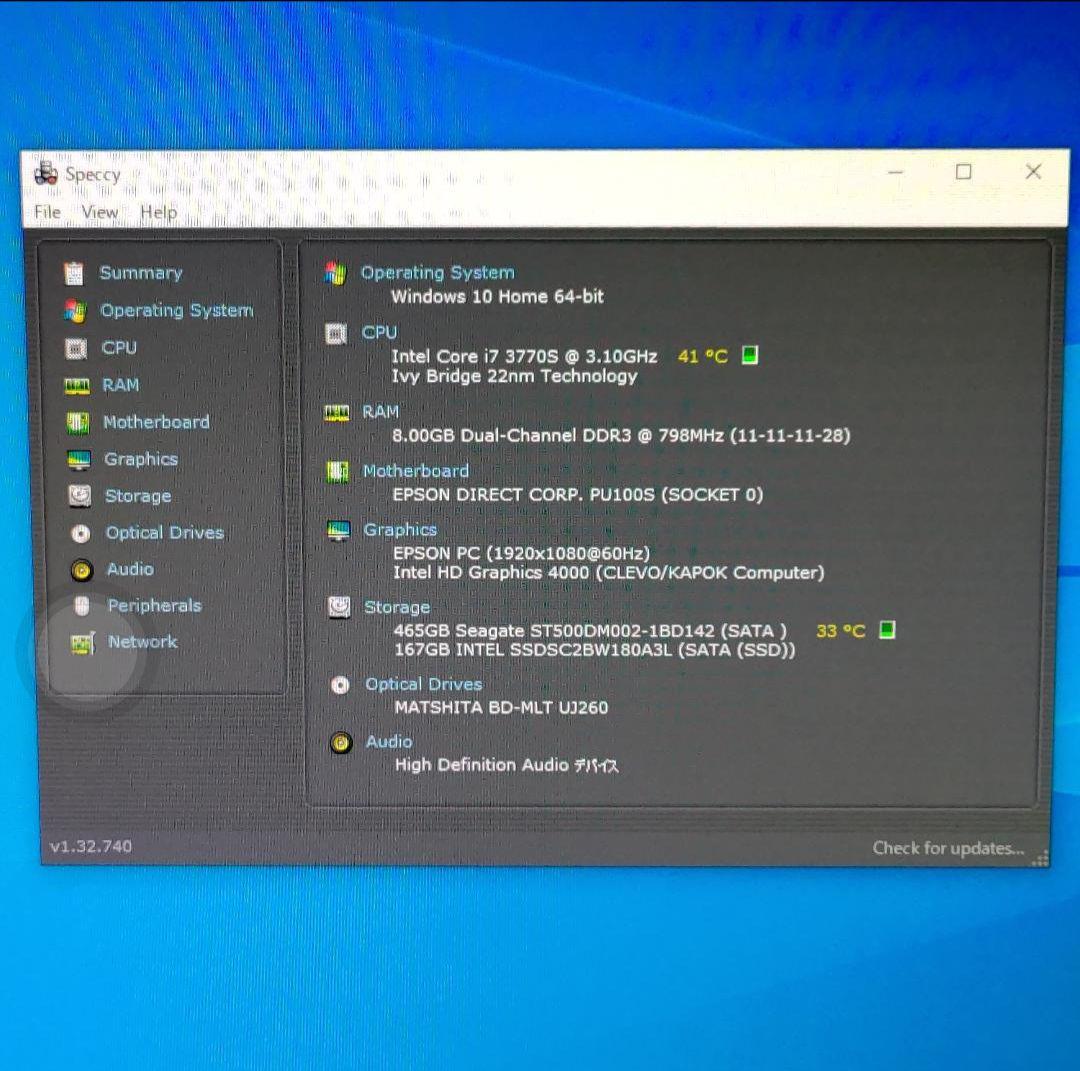
Task: Click the Motherboard heading in summary panel
Action: click(415, 471)
